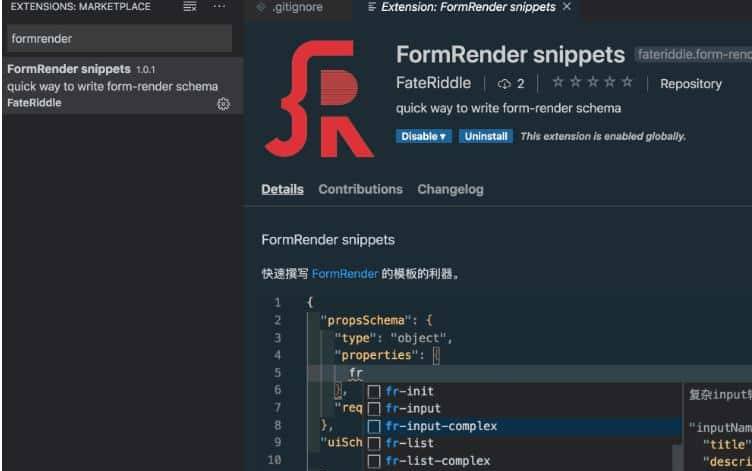Close the Extension: FormRender snippets tab
The height and width of the screenshot is (471, 752).
tap(567, 7)
